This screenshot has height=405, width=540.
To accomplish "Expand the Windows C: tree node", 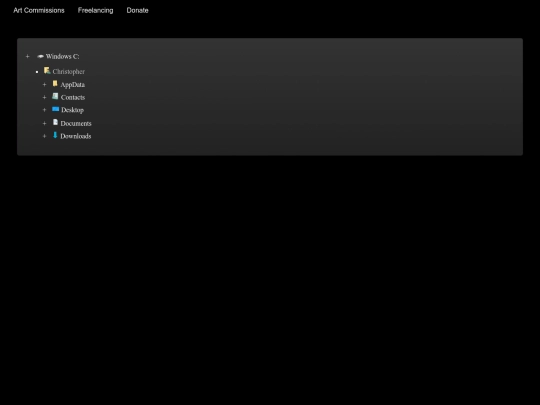I will [x=28, y=56].
